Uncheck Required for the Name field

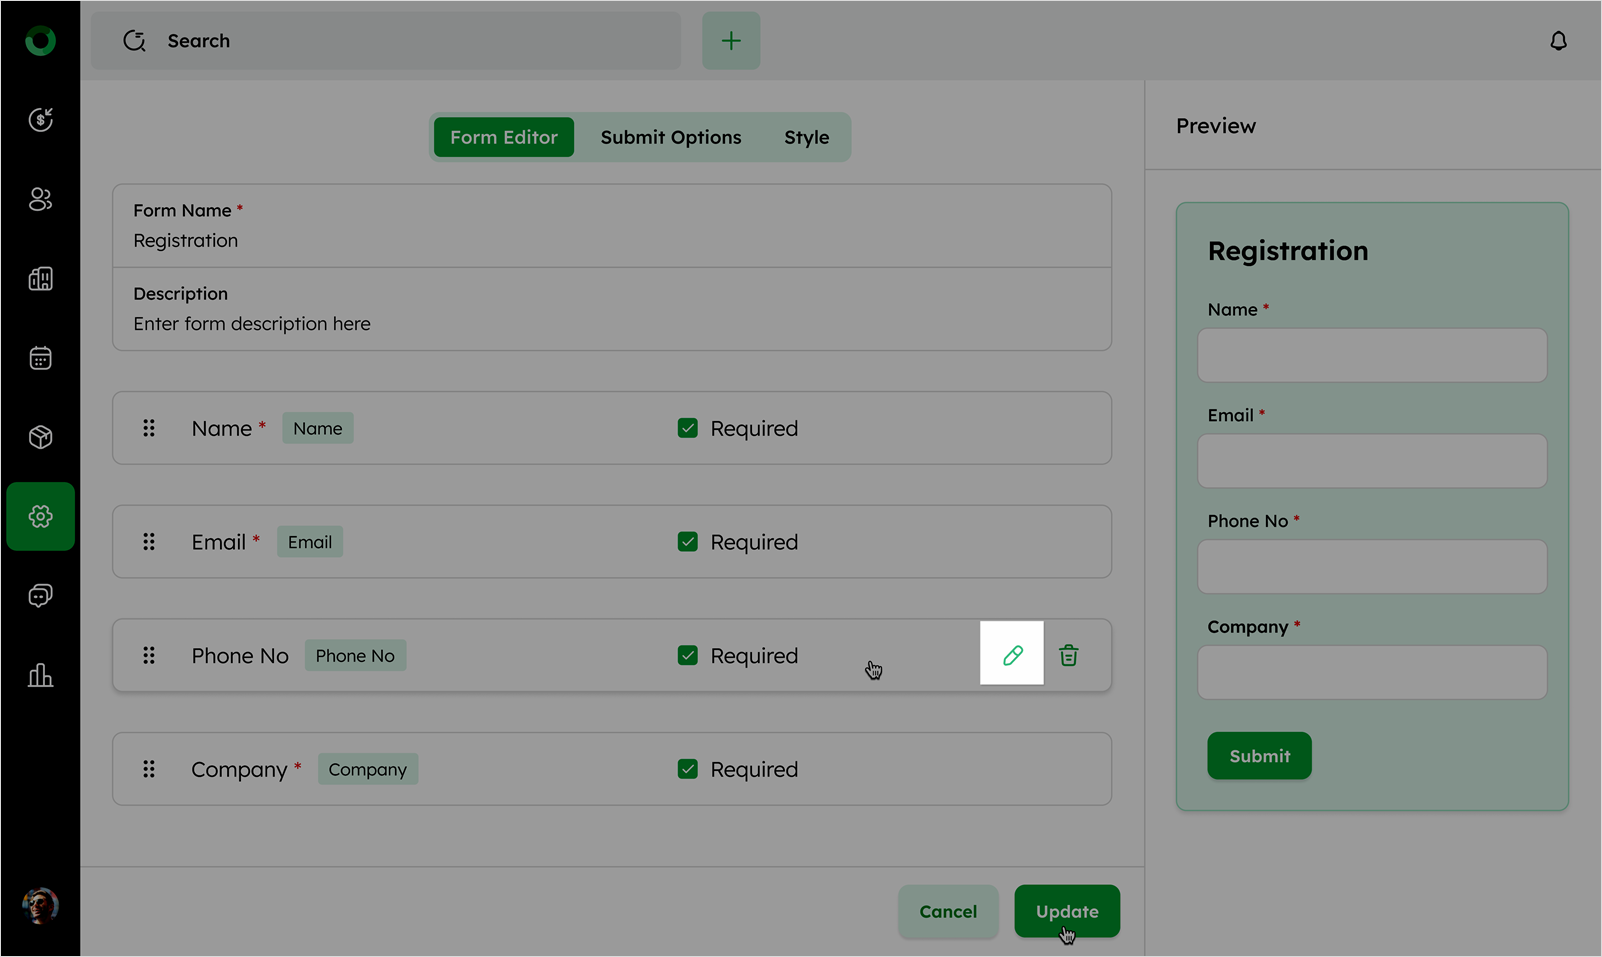click(x=687, y=428)
